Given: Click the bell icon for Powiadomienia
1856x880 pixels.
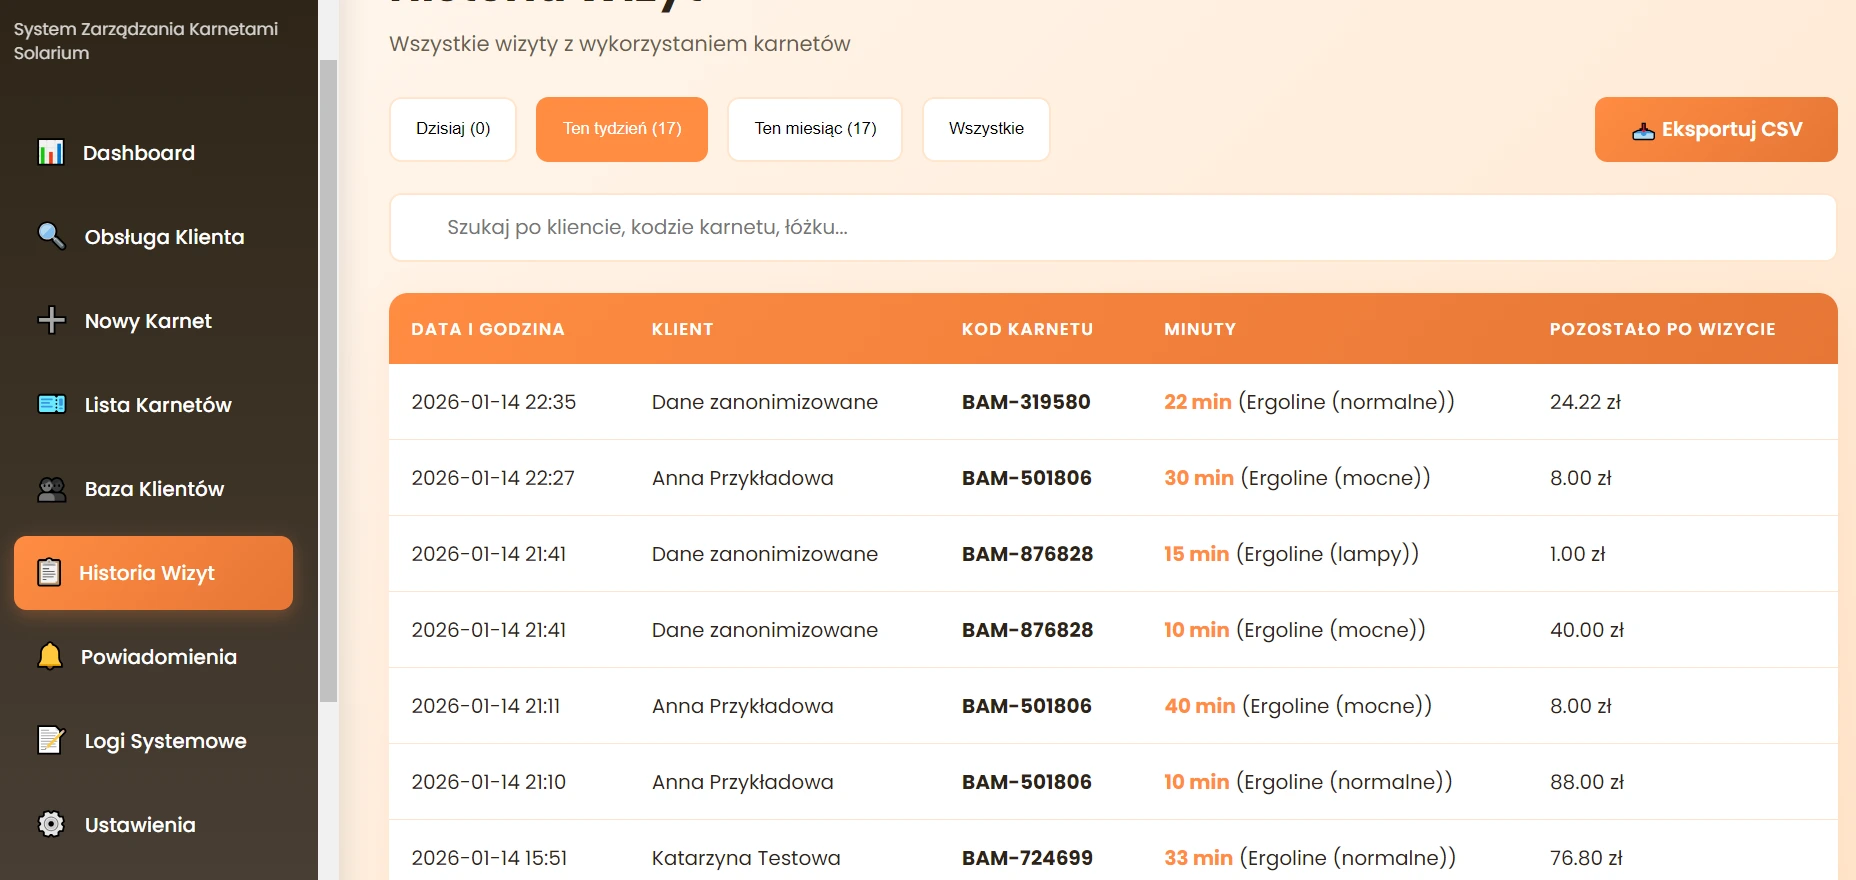Looking at the screenshot, I should [49, 656].
